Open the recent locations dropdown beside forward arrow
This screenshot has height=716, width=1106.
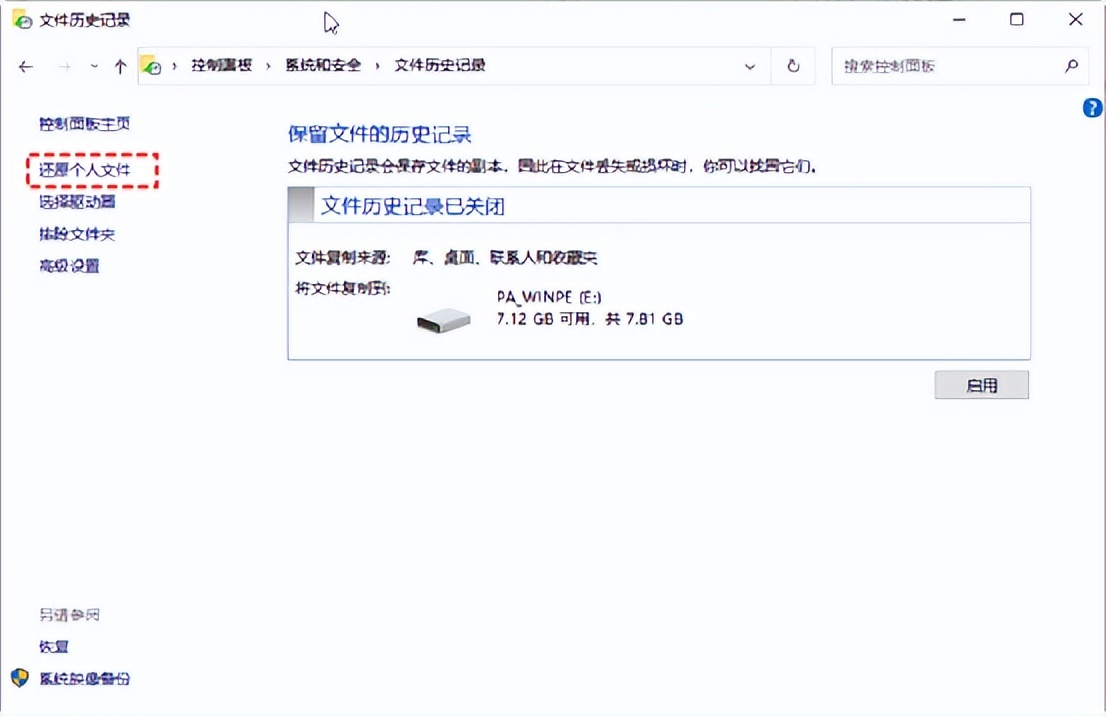[93, 65]
